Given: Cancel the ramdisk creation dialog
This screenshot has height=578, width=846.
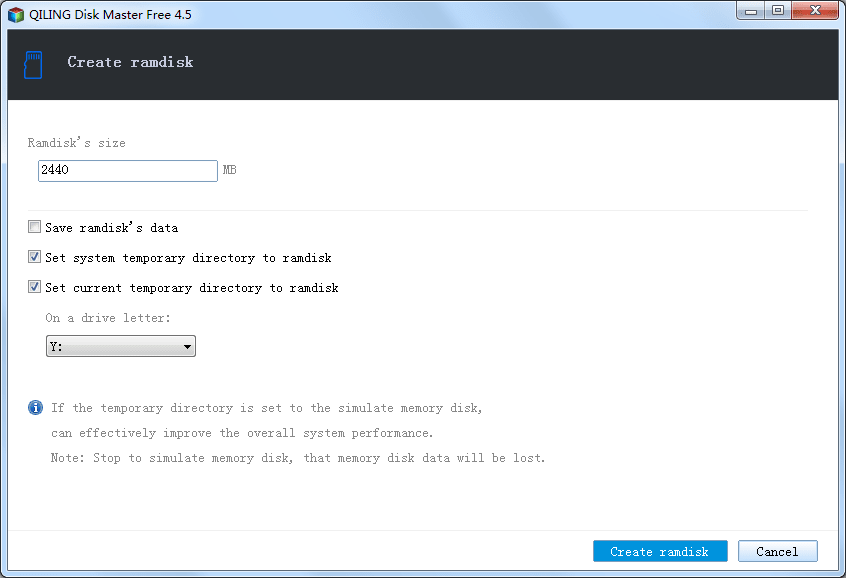Looking at the screenshot, I should tap(777, 551).
